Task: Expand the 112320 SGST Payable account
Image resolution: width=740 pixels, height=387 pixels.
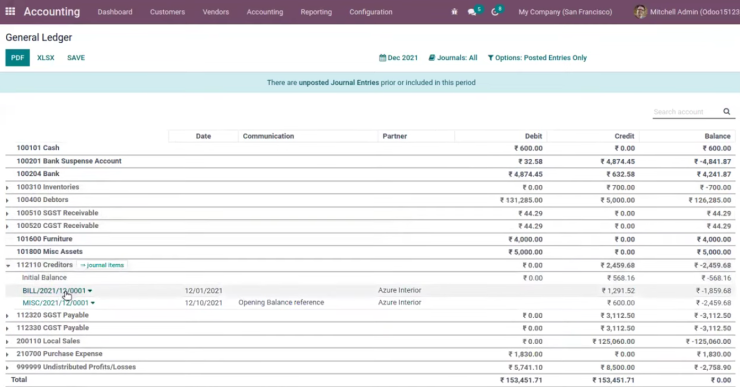Action: tap(8, 316)
